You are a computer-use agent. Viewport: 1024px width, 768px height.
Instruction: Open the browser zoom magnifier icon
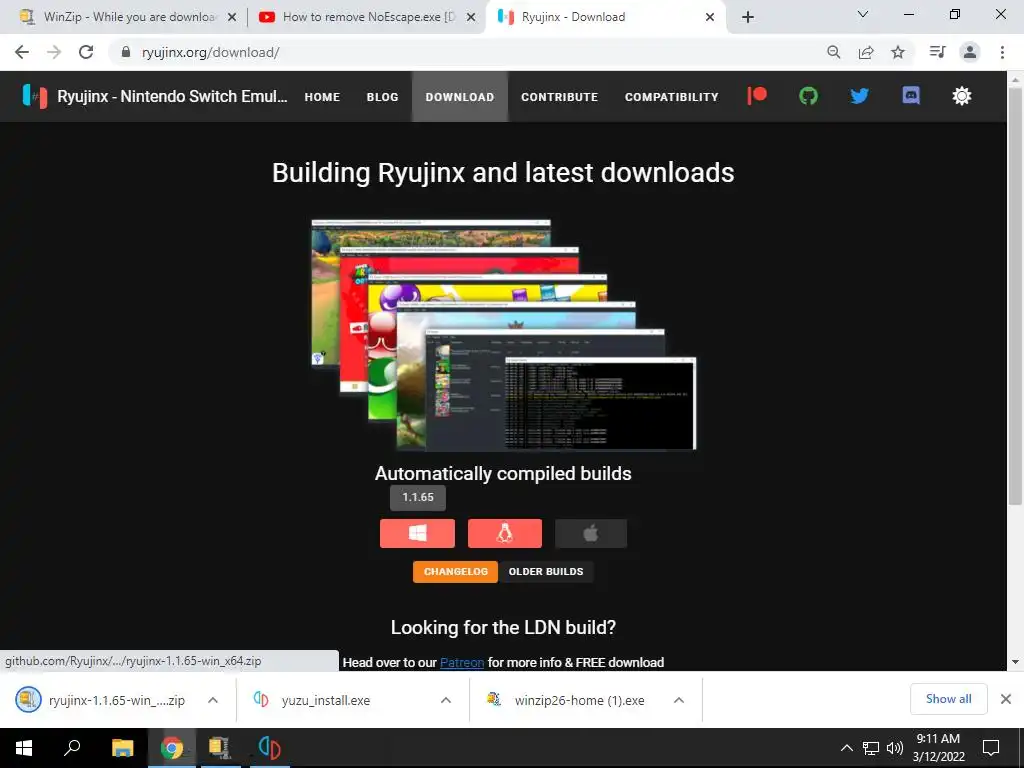(833, 52)
